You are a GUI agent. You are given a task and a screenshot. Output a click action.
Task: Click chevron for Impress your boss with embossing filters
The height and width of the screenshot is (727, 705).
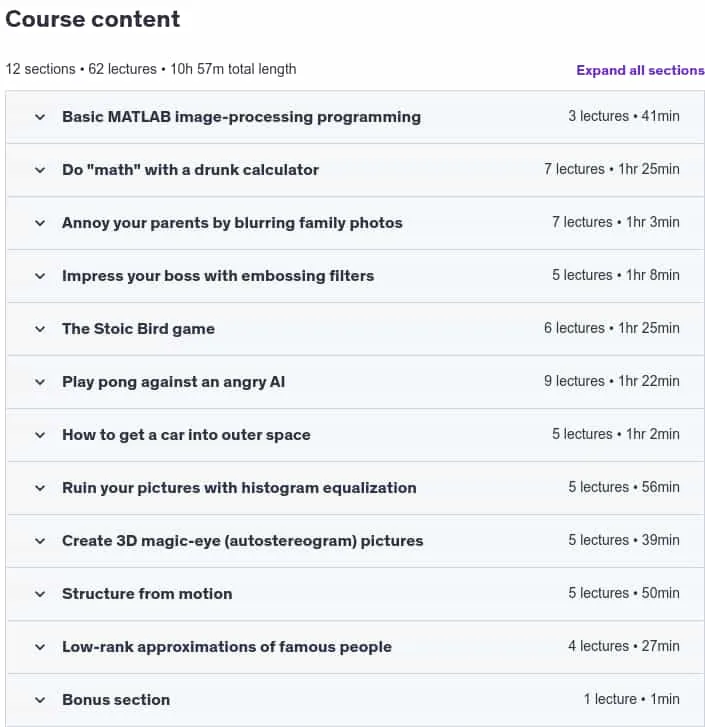click(x=40, y=276)
